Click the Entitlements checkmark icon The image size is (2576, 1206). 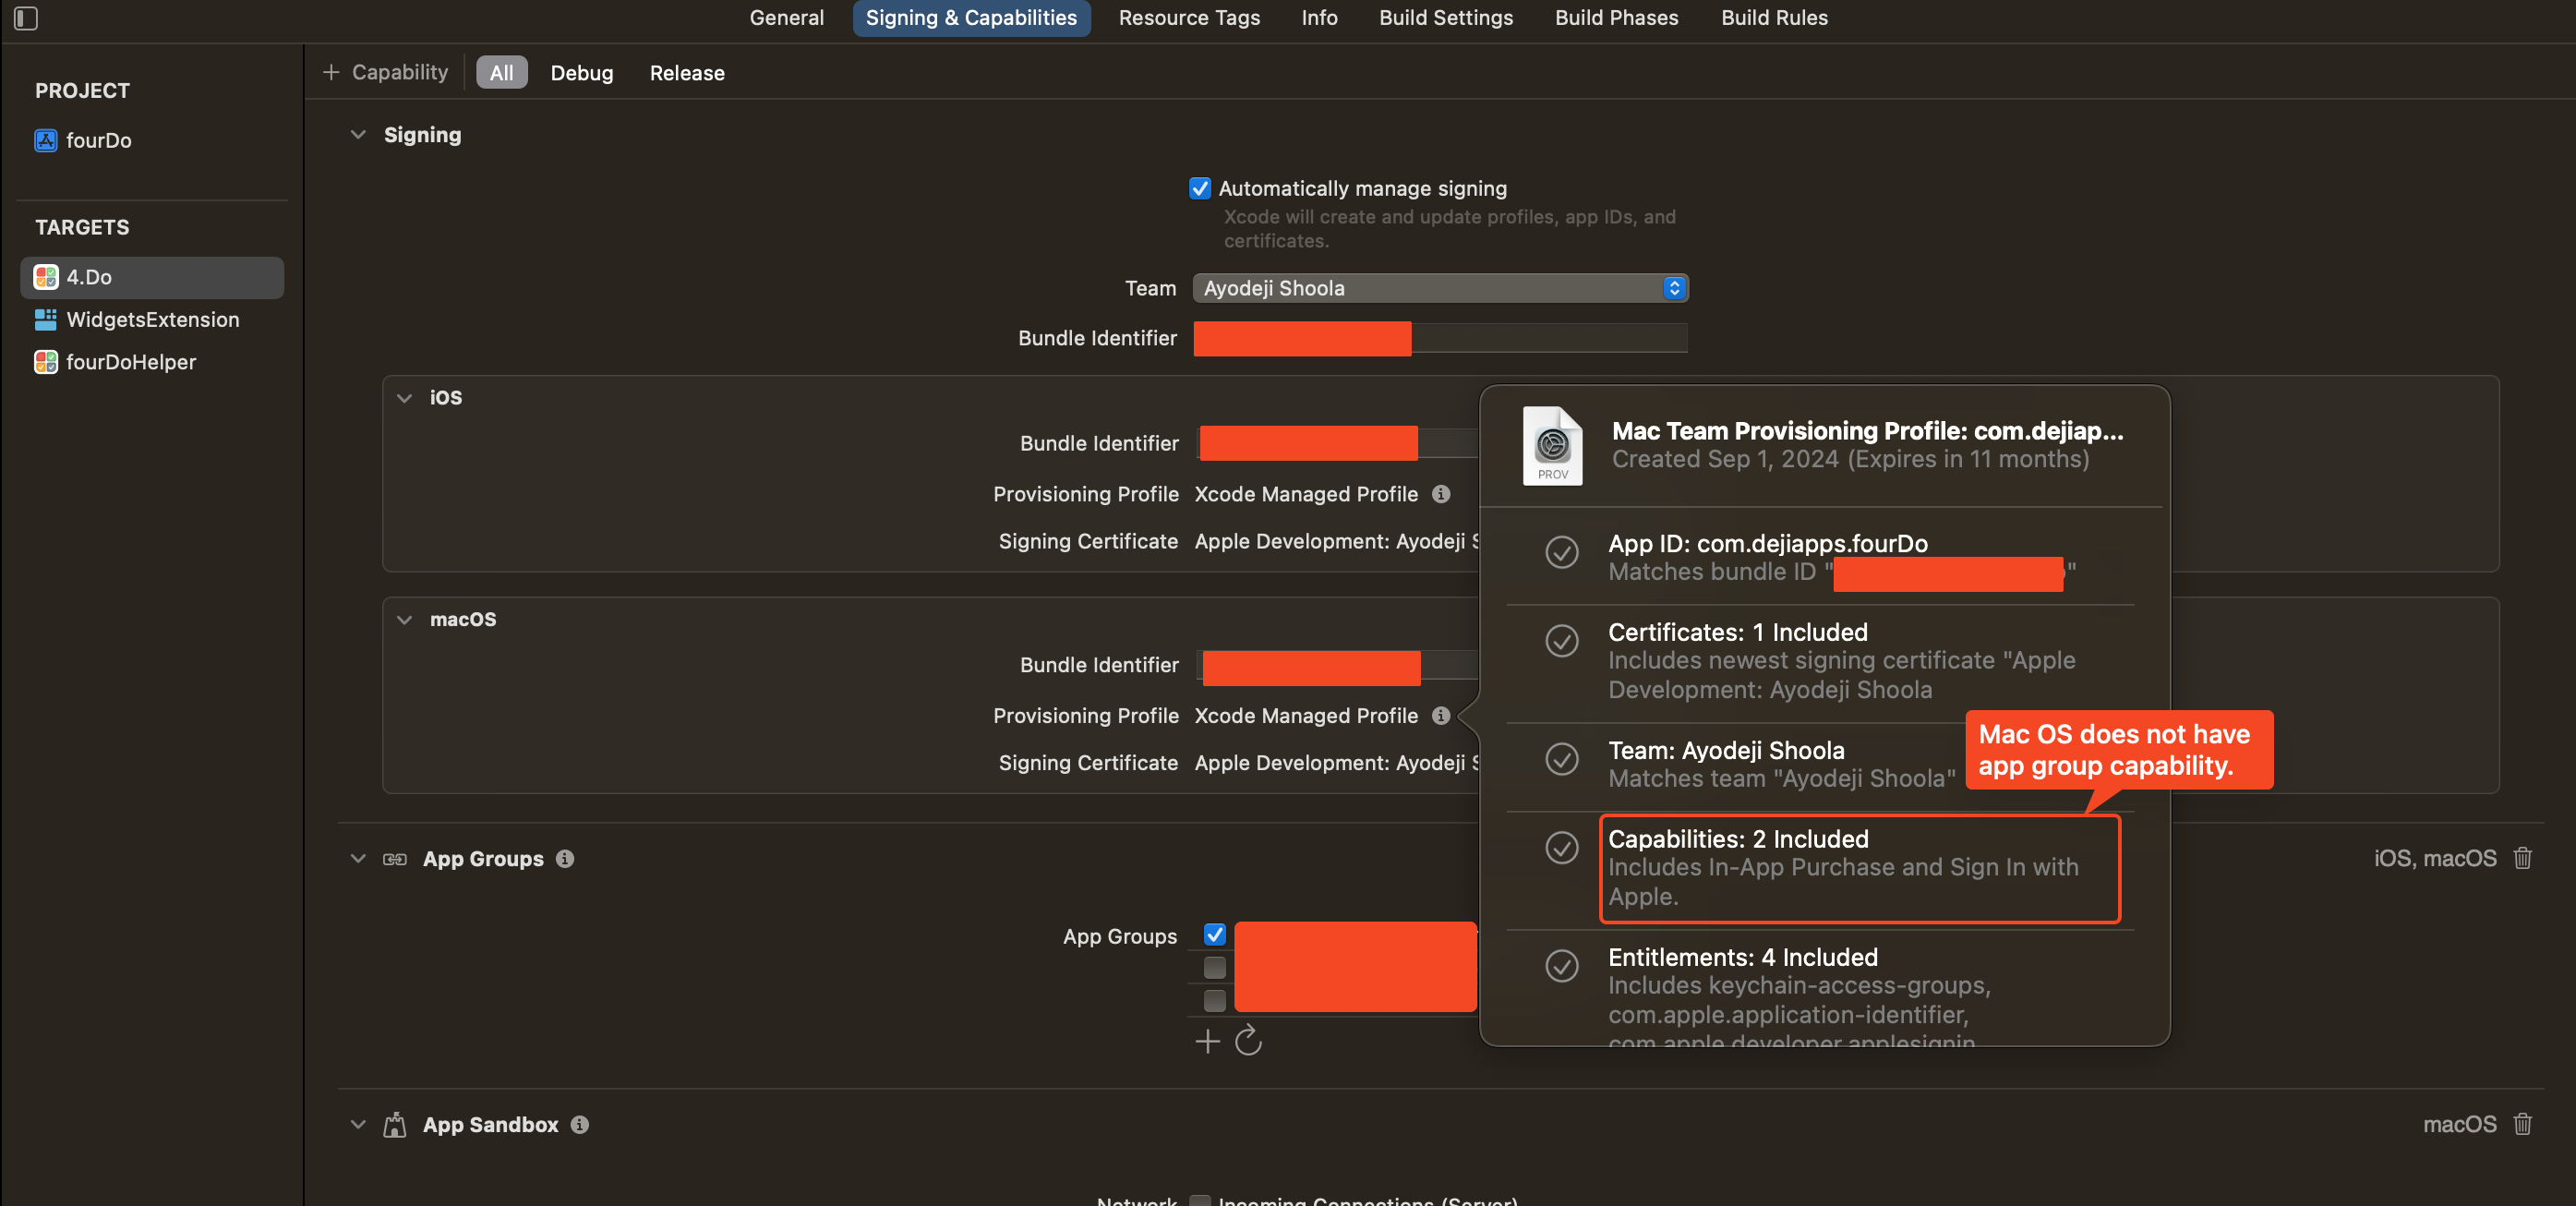[x=1562, y=965]
